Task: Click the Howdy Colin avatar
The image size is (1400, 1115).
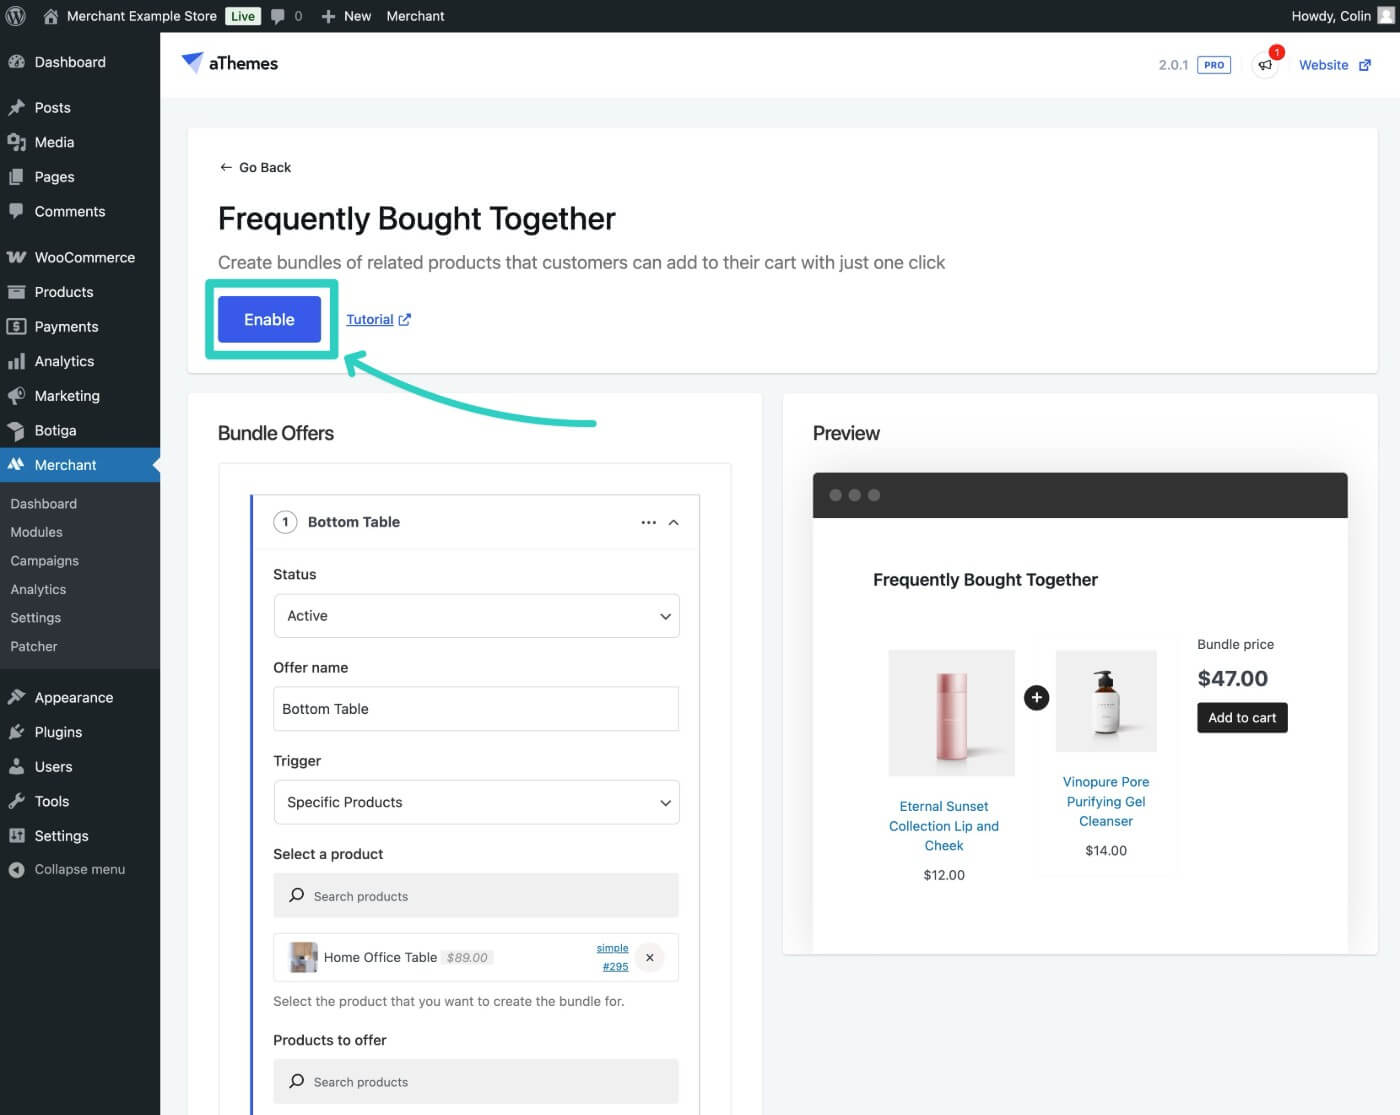Action: [1386, 16]
